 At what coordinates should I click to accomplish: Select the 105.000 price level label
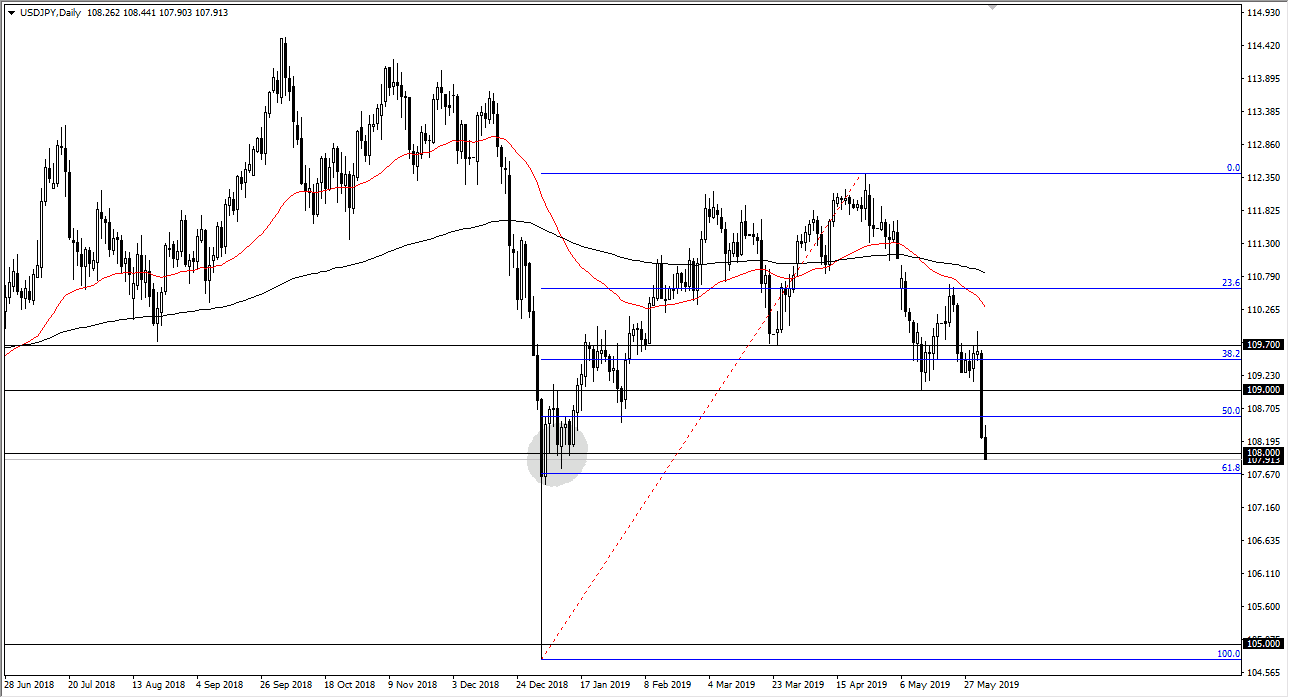1264,644
